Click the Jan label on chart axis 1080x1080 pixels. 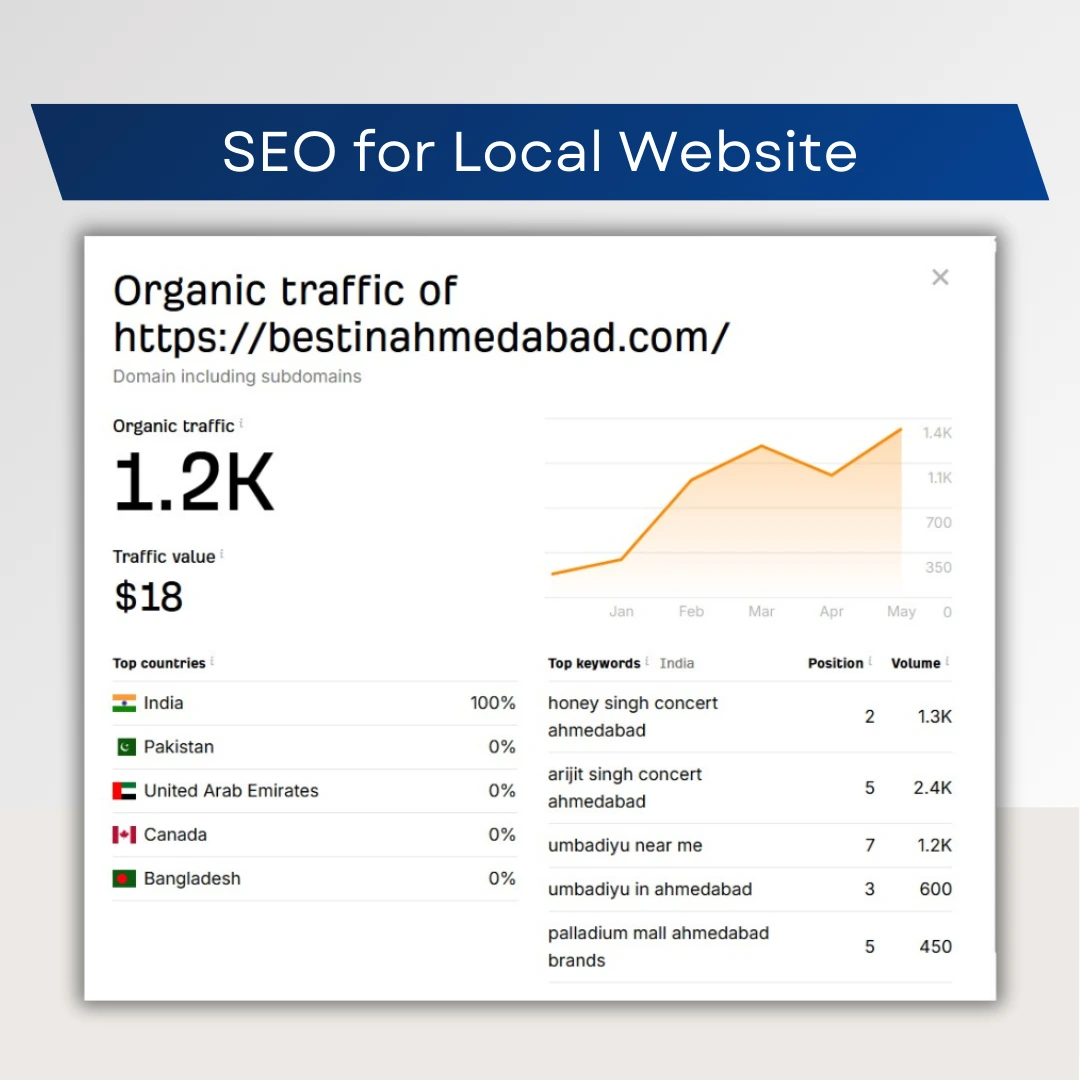pos(621,612)
